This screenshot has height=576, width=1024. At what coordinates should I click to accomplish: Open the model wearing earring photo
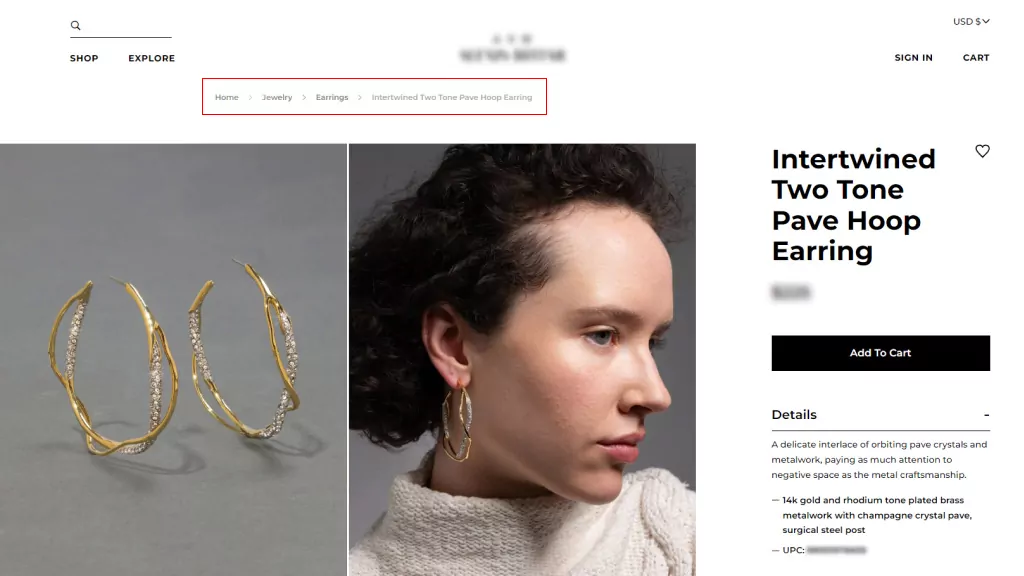[x=522, y=360]
